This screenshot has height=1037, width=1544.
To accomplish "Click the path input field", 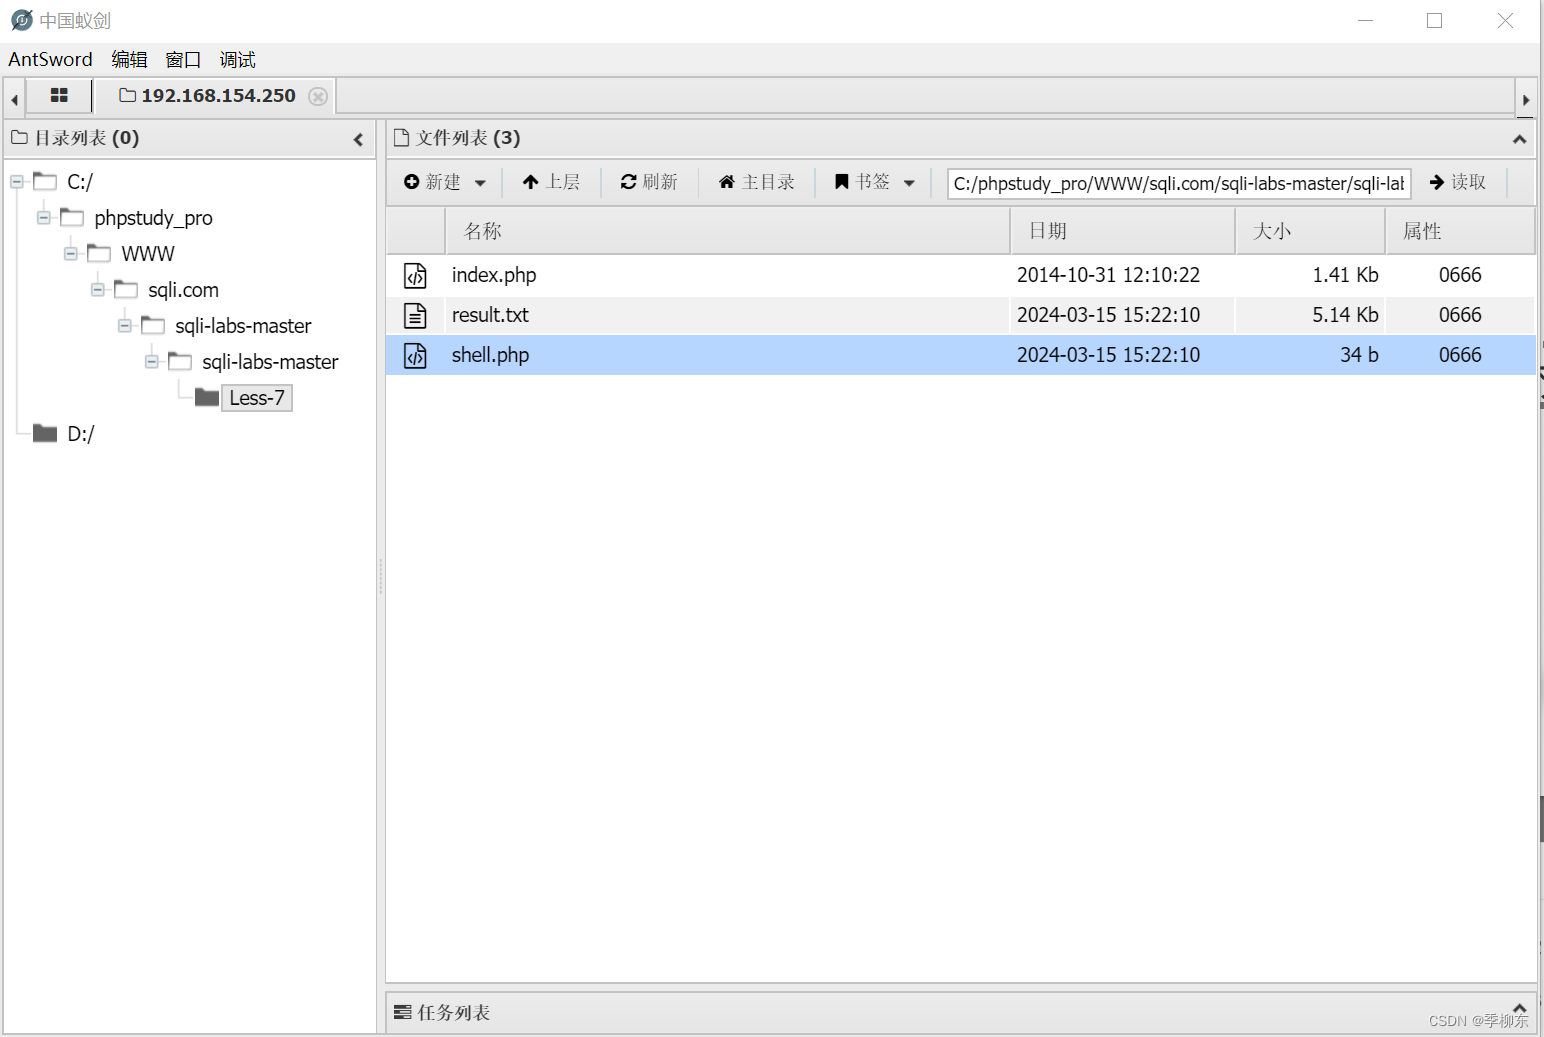I will tap(1179, 183).
